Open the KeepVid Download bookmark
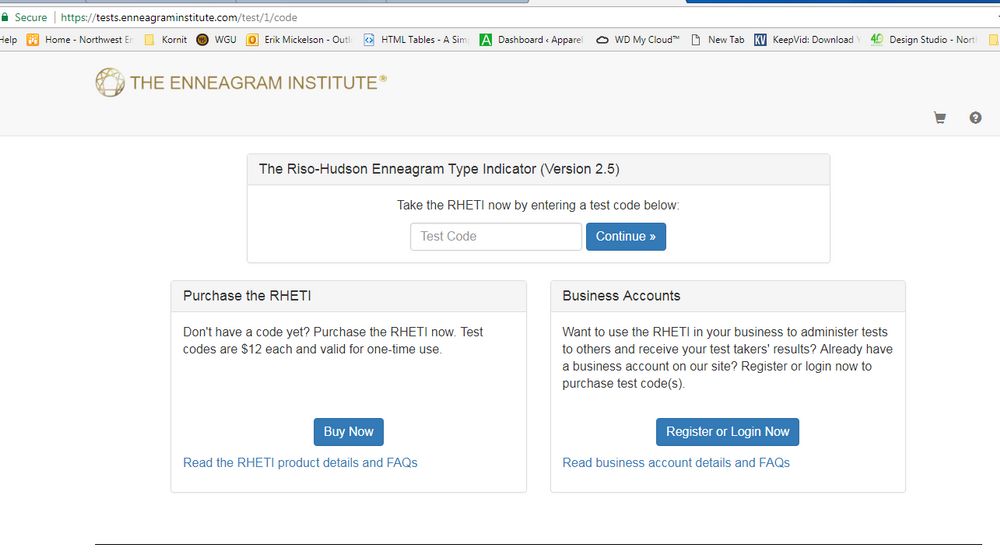 (807, 40)
